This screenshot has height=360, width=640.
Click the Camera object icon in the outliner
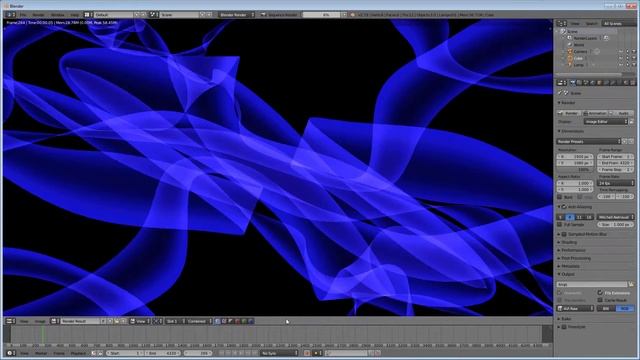coord(570,51)
